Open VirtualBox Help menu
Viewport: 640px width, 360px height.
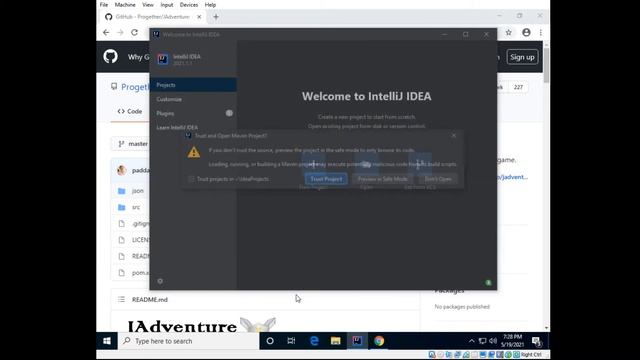[210, 5]
